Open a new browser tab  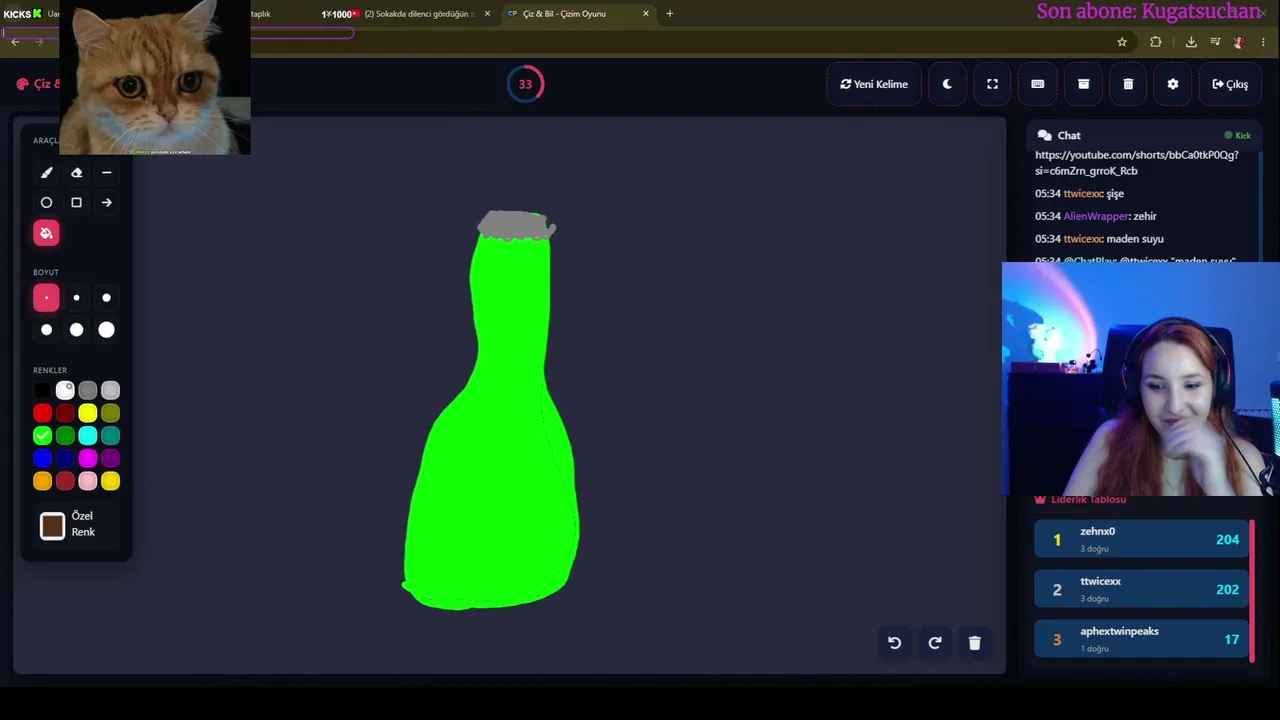point(670,14)
